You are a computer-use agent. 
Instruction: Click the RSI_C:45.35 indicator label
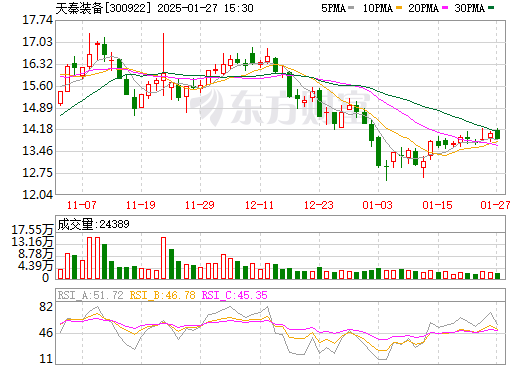click(235, 295)
